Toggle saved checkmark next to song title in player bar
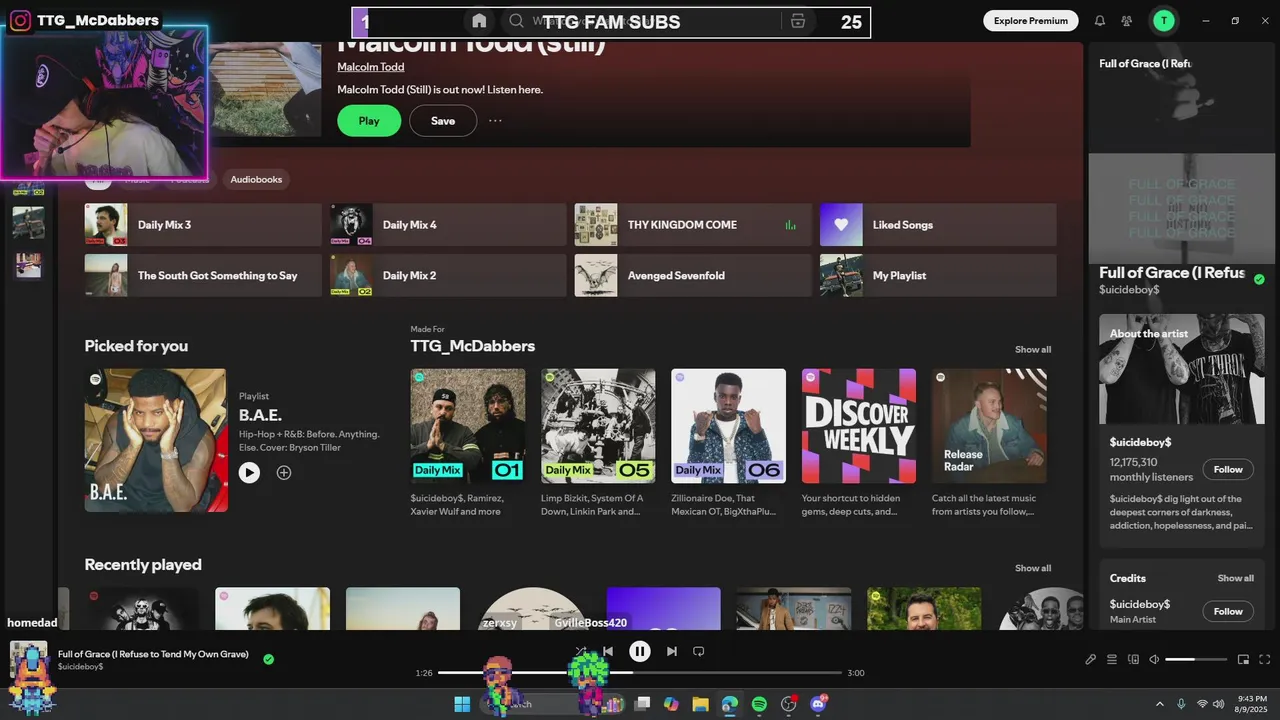 coord(268,659)
